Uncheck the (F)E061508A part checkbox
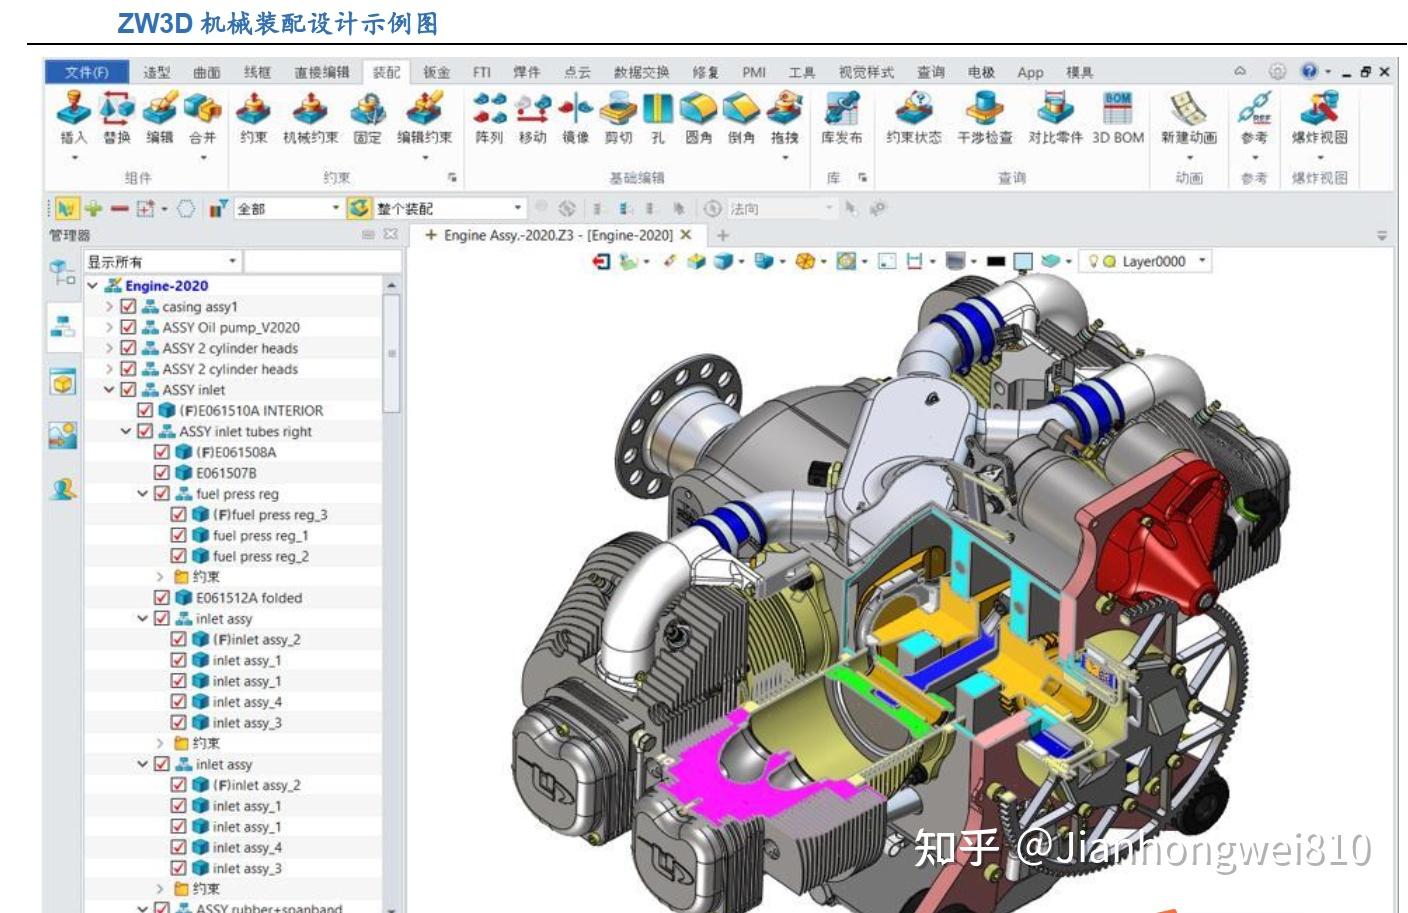The width and height of the screenshot is (1408, 913). (x=162, y=452)
